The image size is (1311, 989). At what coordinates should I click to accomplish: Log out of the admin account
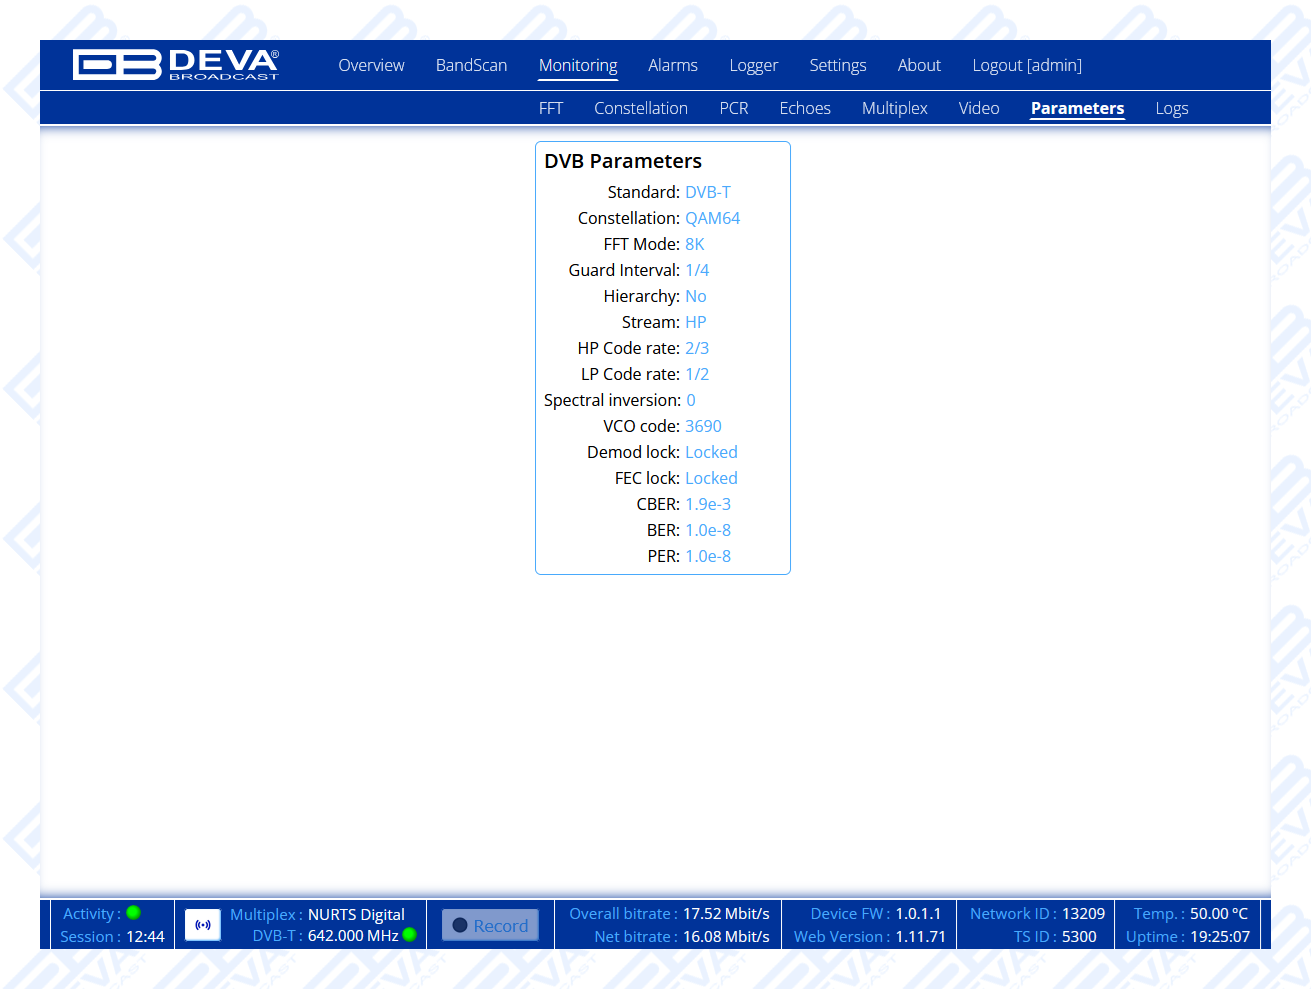(x=1027, y=66)
